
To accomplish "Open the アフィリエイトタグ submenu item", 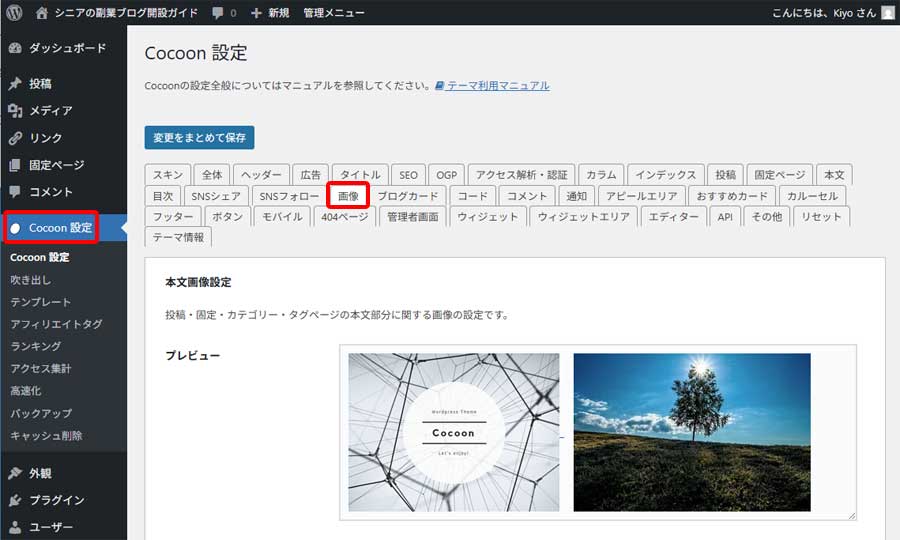I will coord(56,324).
